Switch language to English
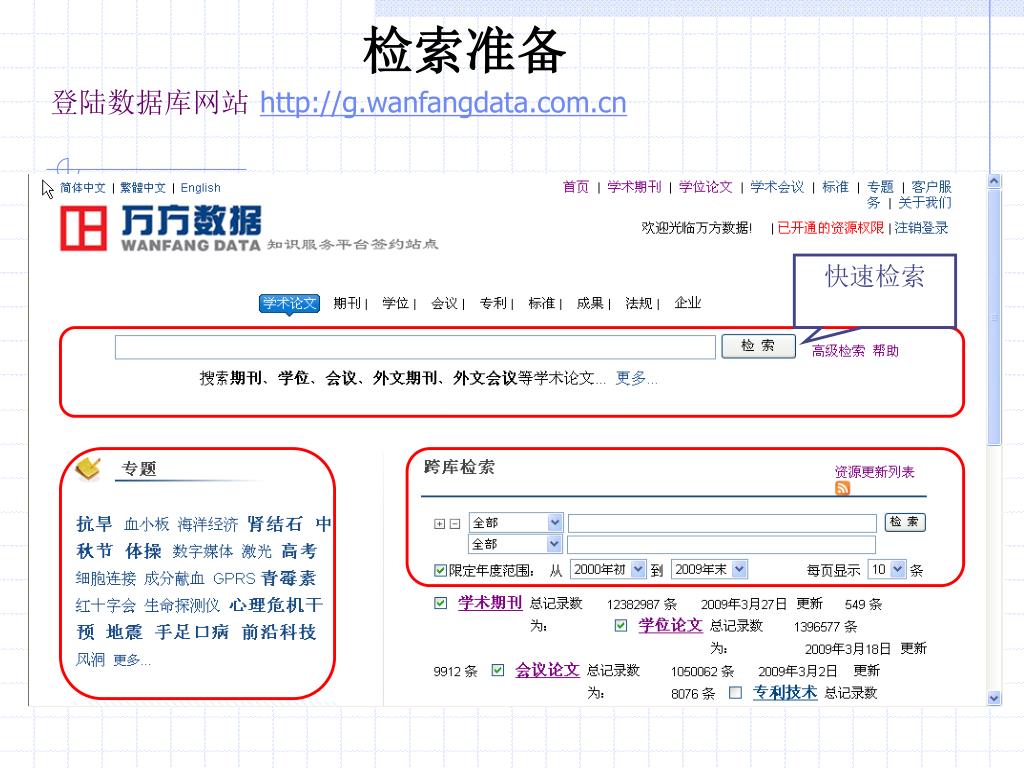This screenshot has height=768, width=1024. coord(200,188)
